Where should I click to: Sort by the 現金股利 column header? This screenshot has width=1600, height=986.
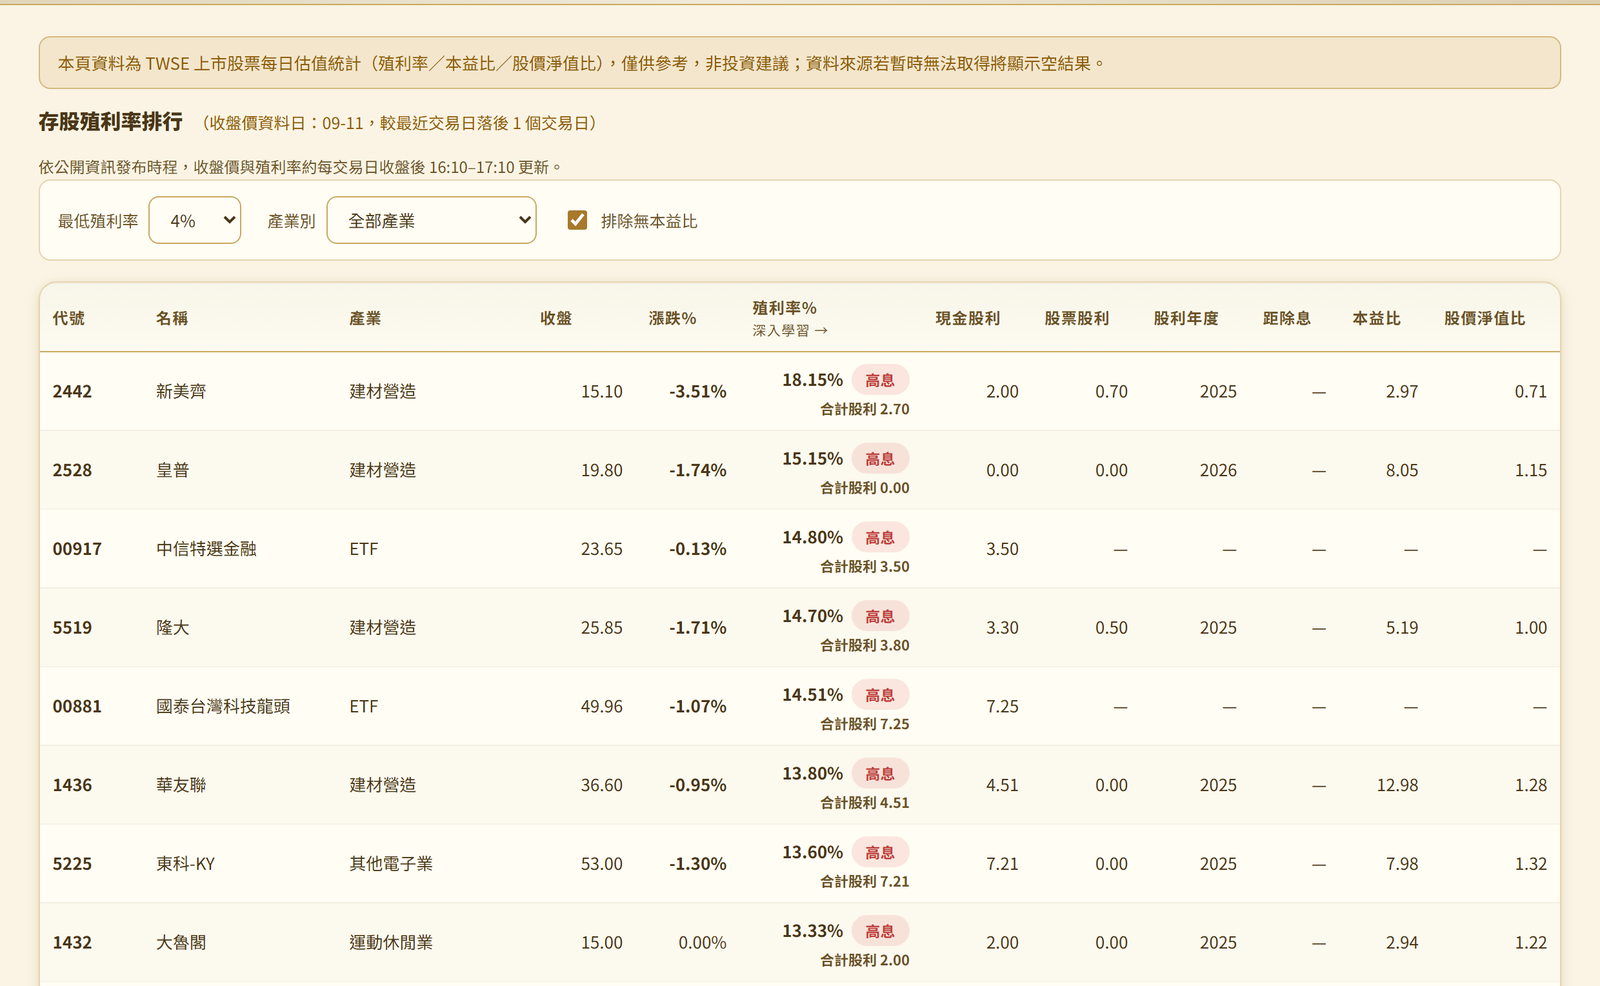968,318
